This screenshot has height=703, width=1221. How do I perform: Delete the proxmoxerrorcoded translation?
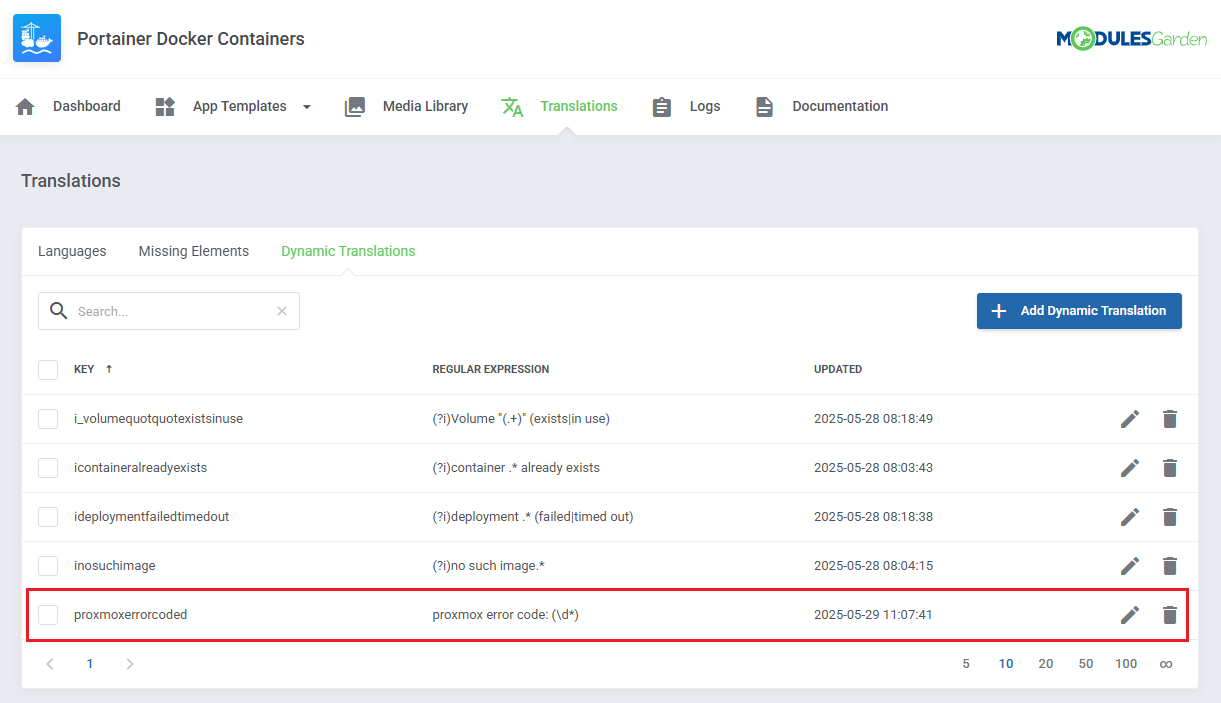point(1170,615)
